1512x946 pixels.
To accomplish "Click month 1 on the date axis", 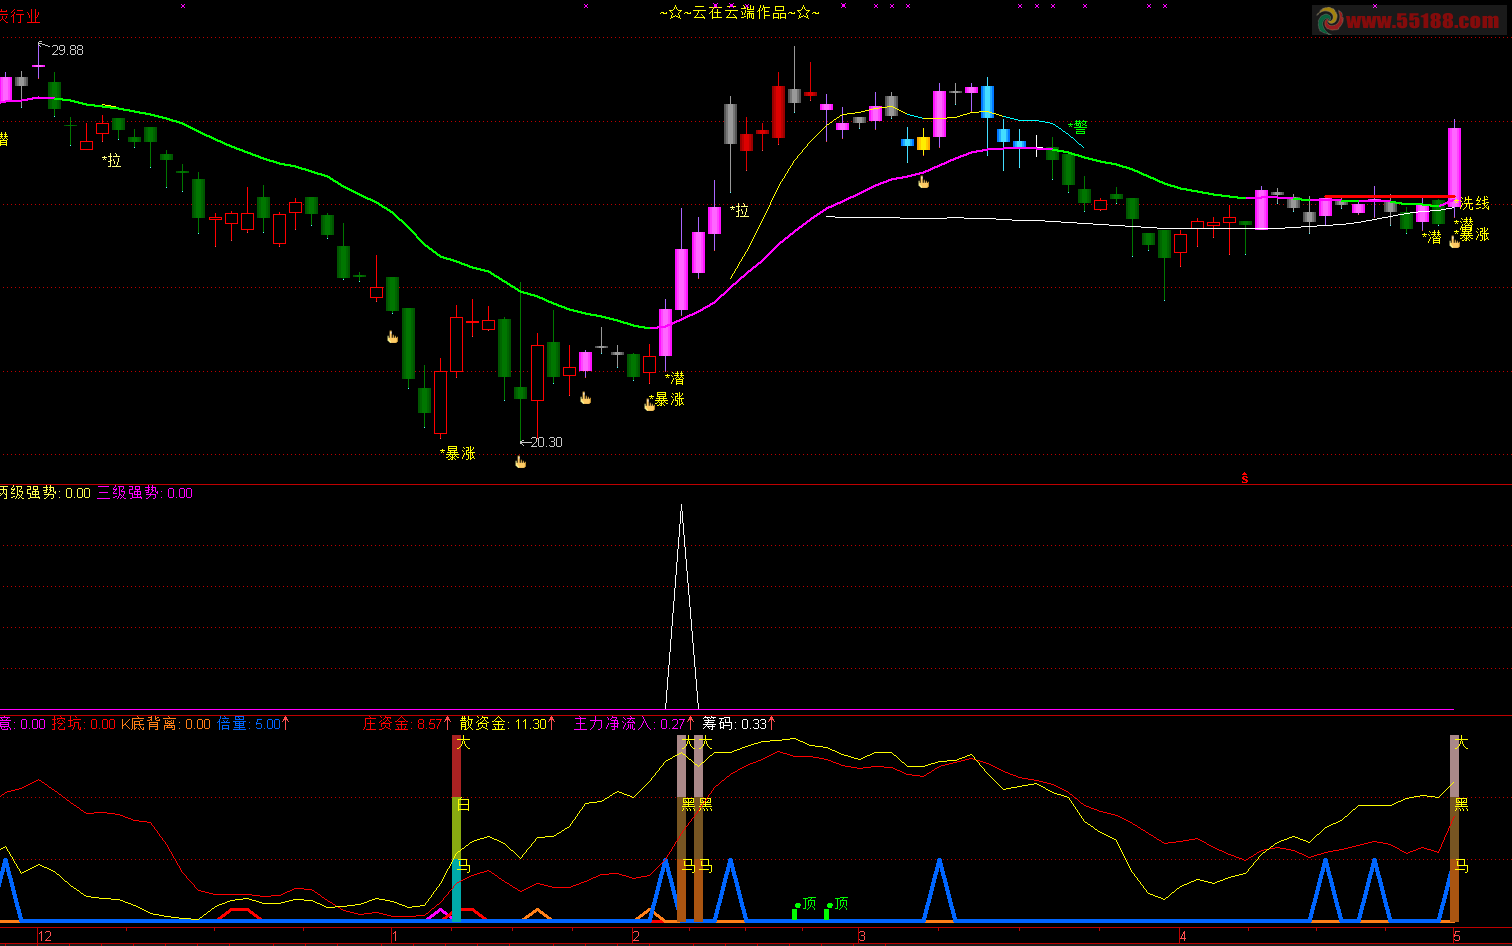I will coord(395,937).
